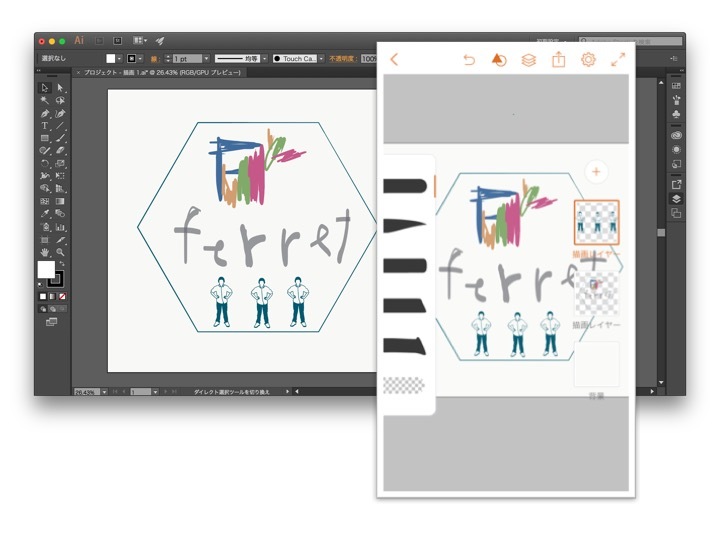The height and width of the screenshot is (540, 720).
Task: Select the Rotate tool
Action: (45, 163)
